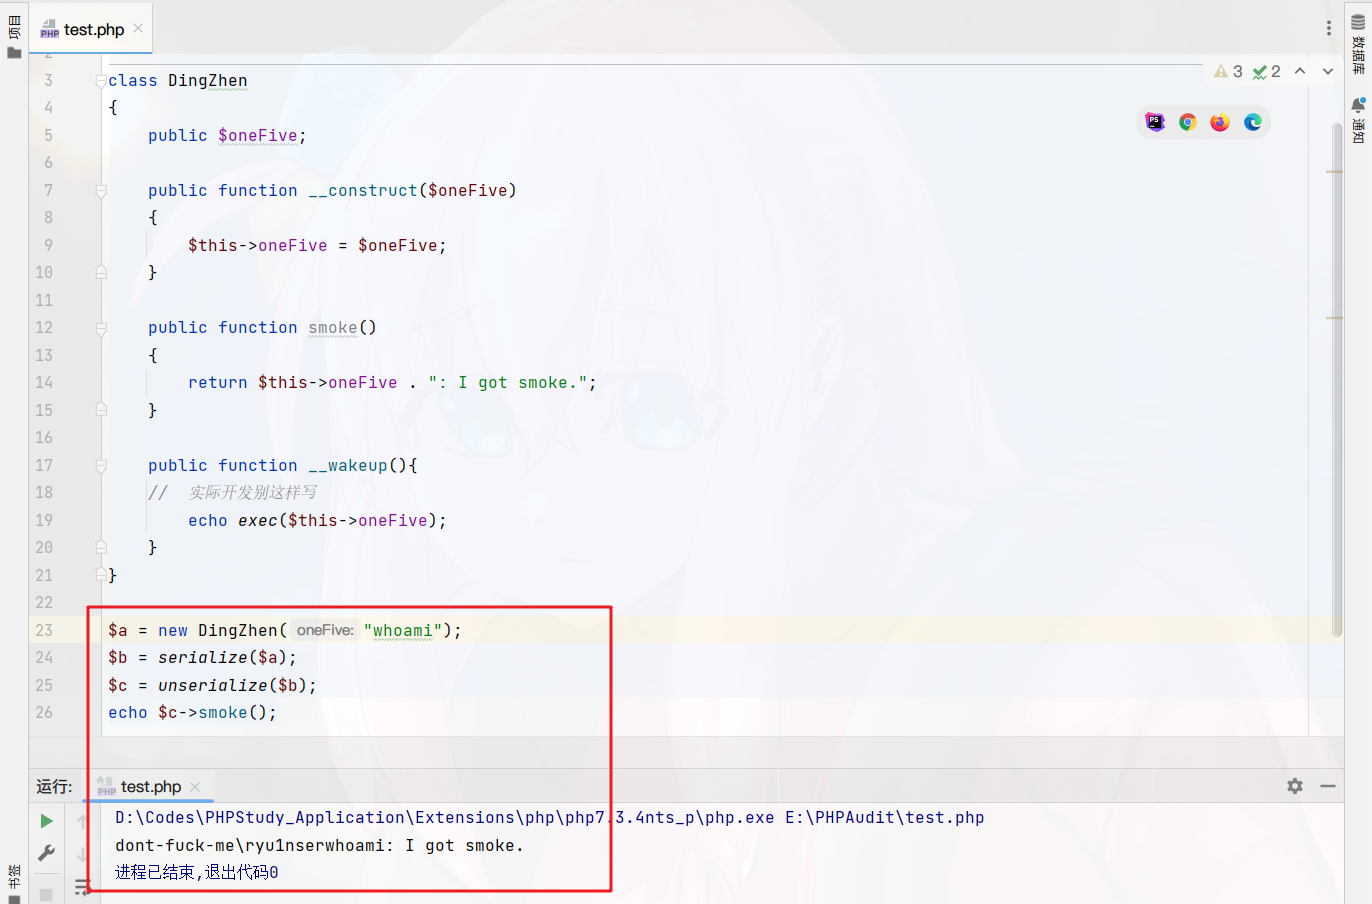
Task: Go to next highlighted error arrow
Action: 1328,71
